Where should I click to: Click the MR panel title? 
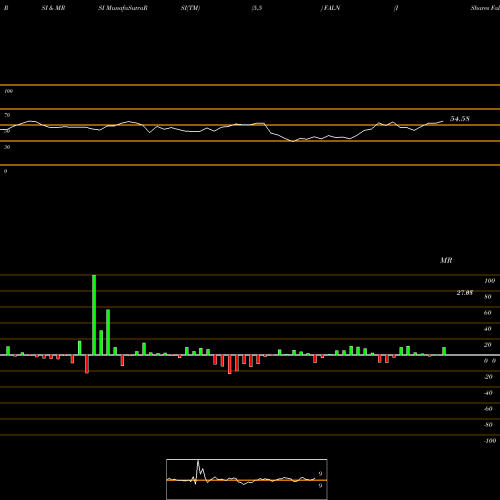(x=446, y=260)
